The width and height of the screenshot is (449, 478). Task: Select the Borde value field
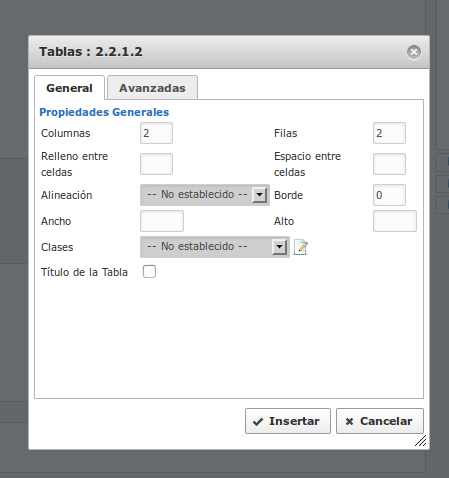(389, 195)
